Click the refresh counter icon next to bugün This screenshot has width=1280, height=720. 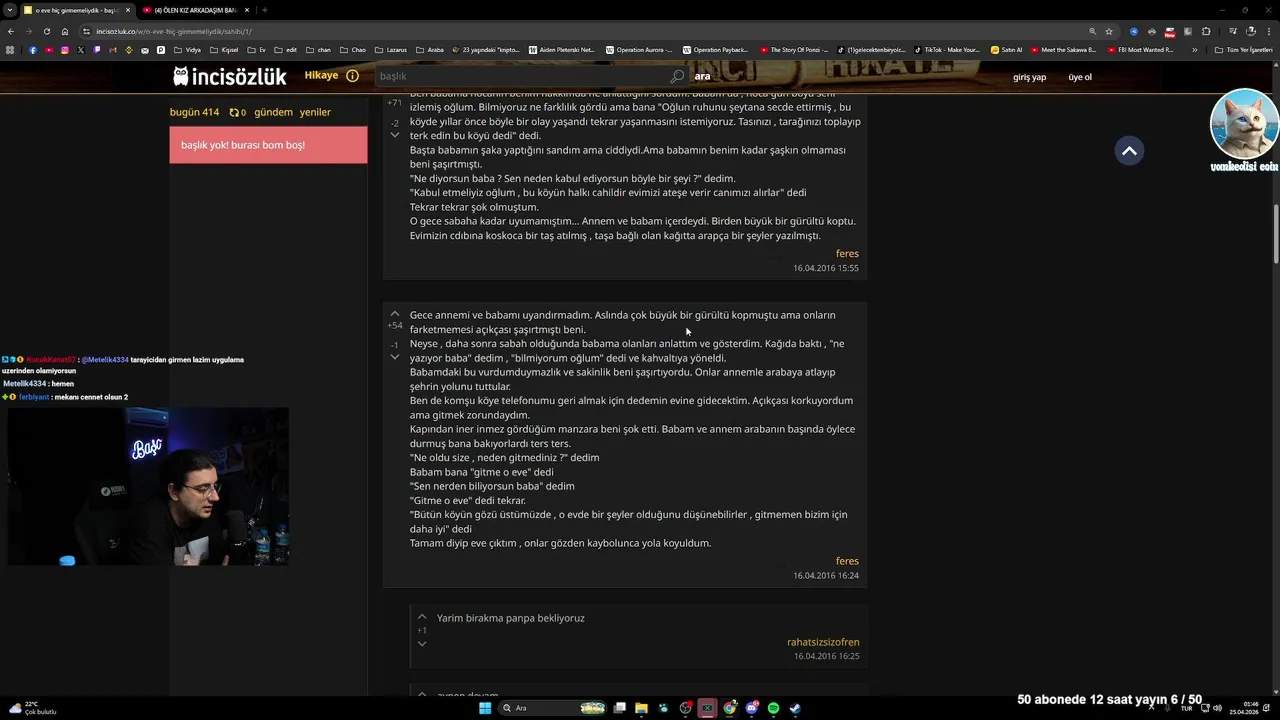pos(235,113)
